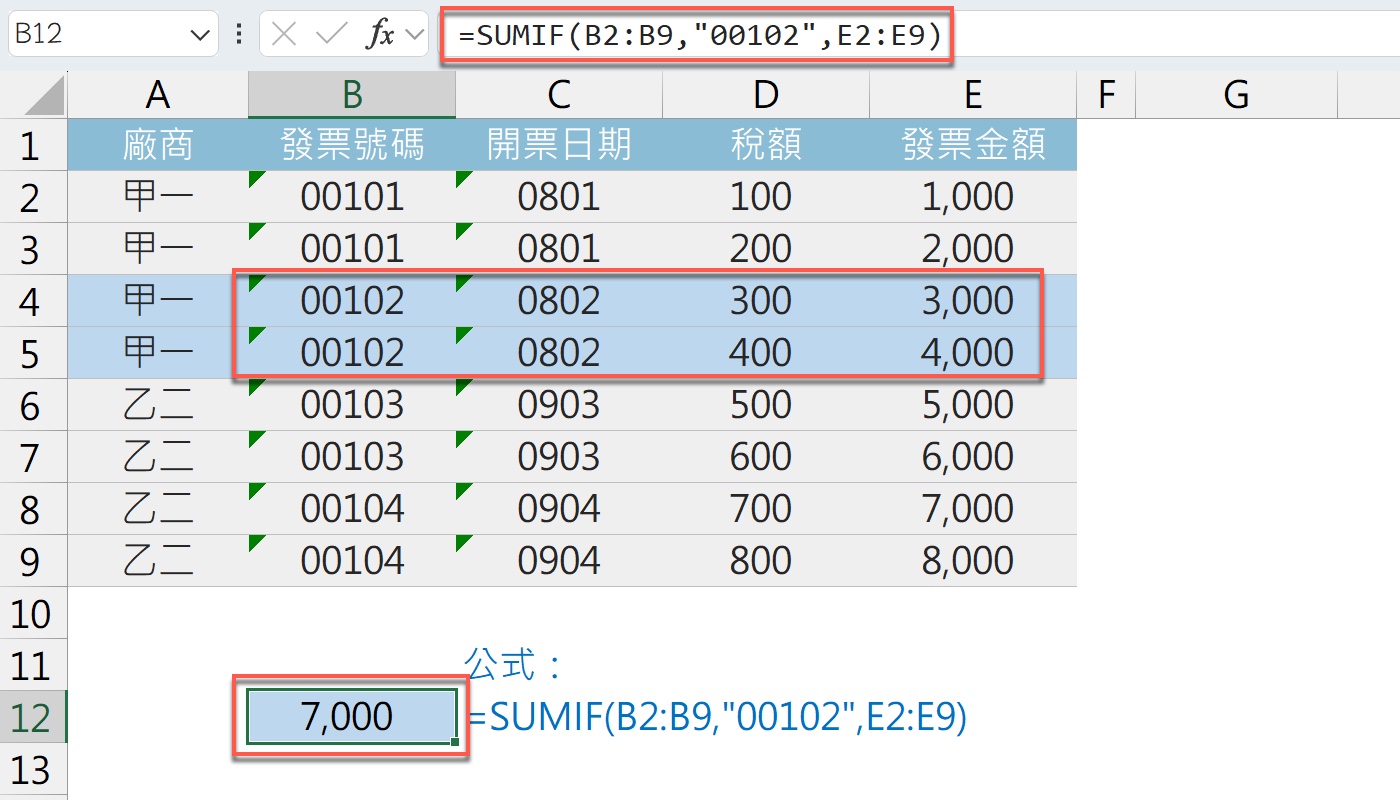
Task: Click the blue SUMIF formula text in row 12
Action: (717, 718)
